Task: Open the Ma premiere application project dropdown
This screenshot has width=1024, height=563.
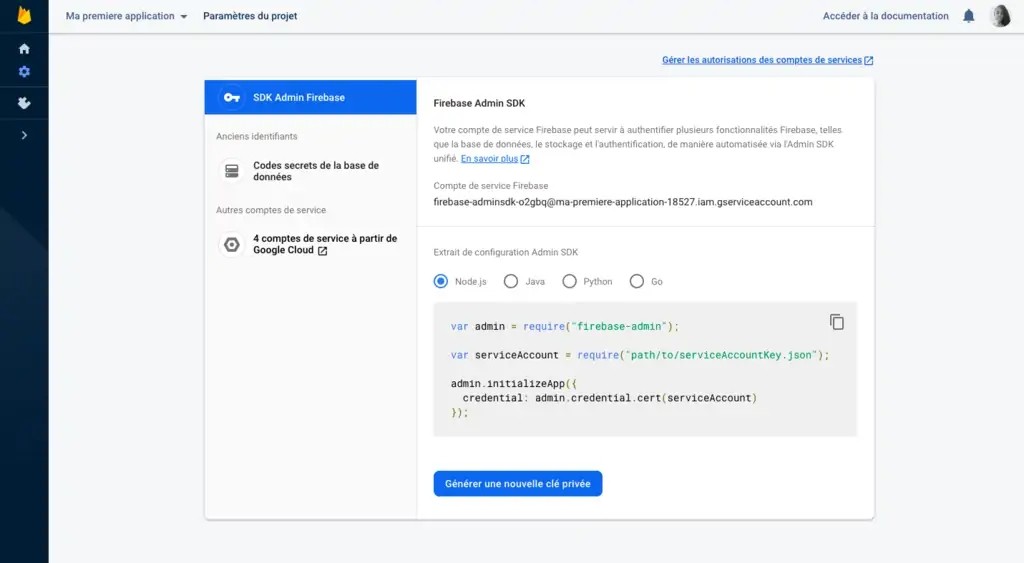Action: click(127, 16)
